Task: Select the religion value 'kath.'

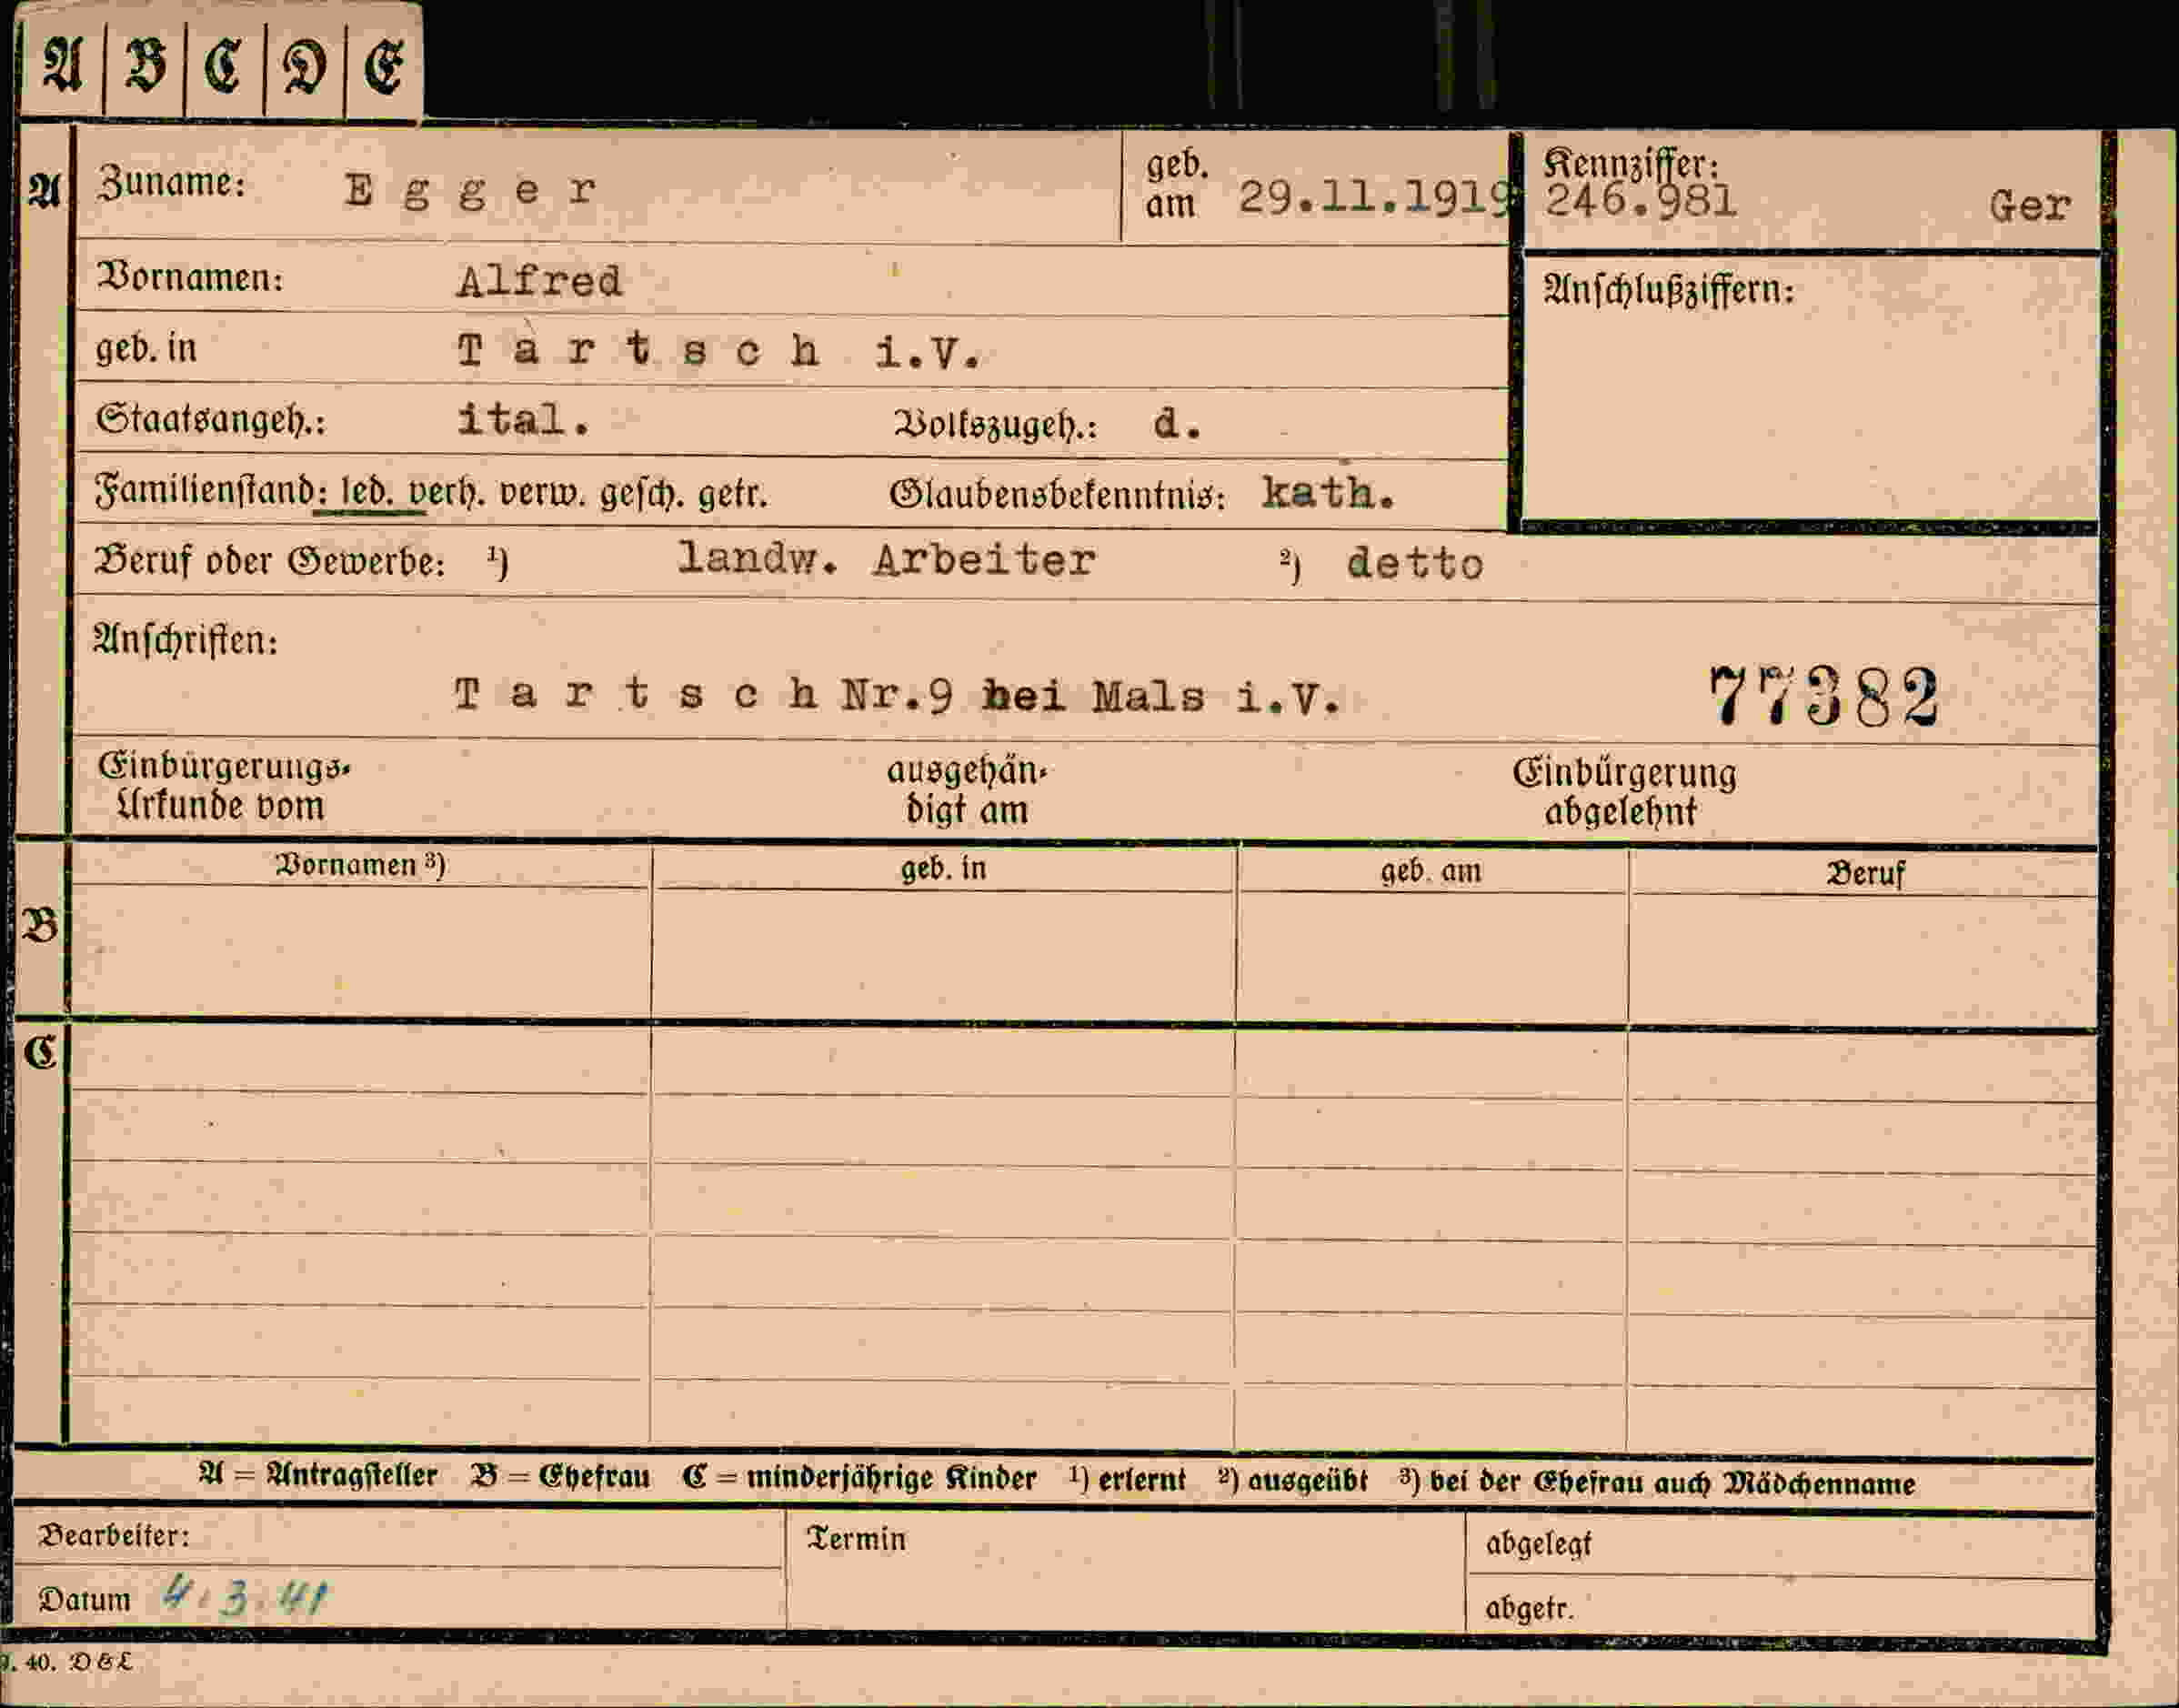Action: pos(1329,492)
